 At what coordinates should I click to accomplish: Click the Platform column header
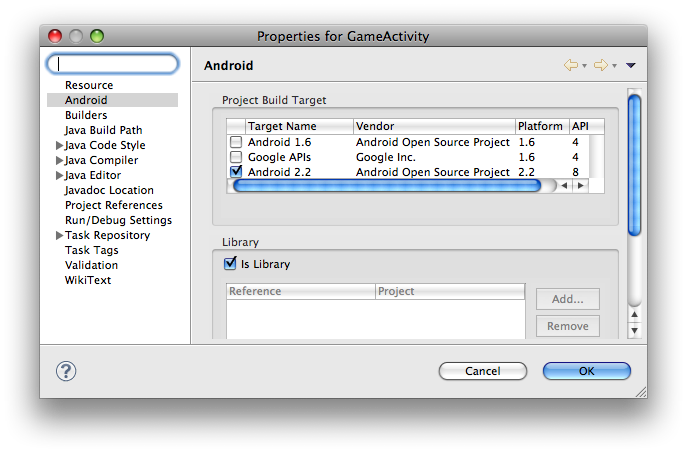[x=542, y=126]
